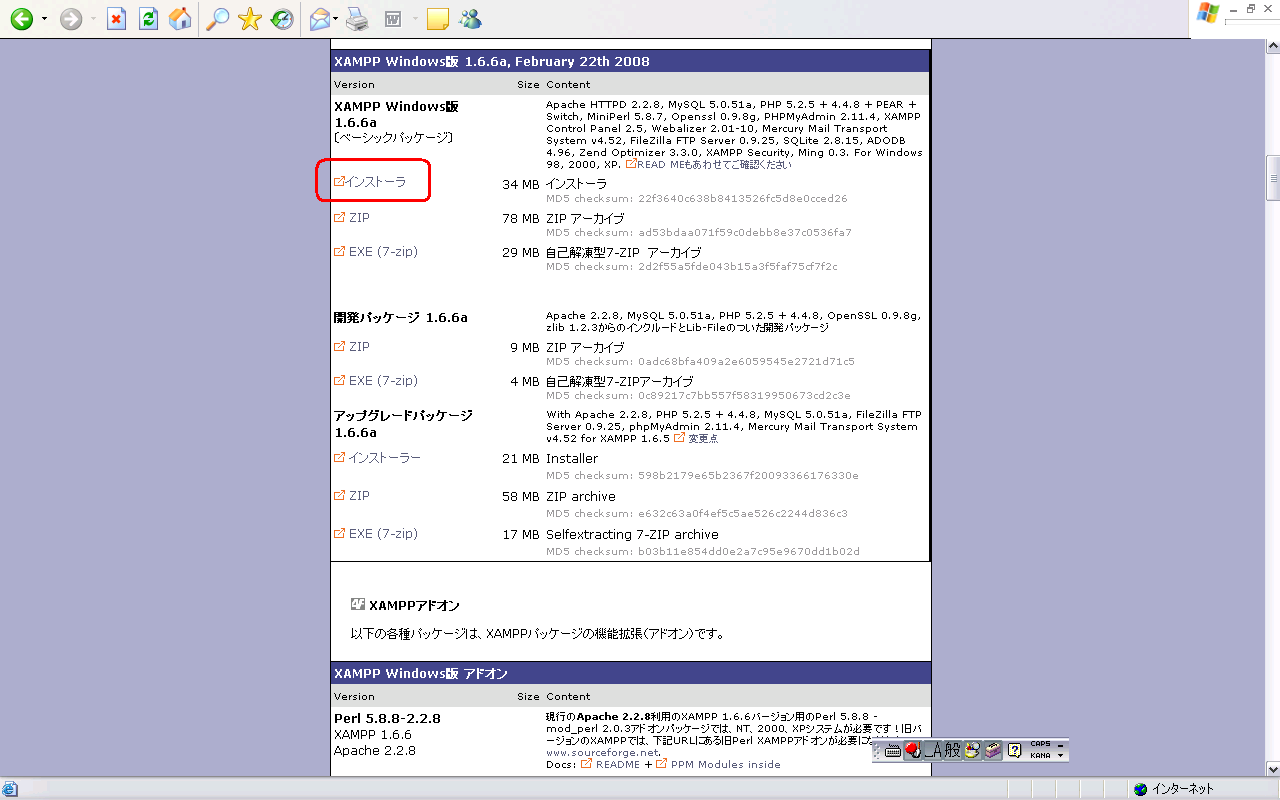Image resolution: width=1280 pixels, height=800 pixels.
Task: Open the IME toolbox tools icon
Action: click(992, 750)
